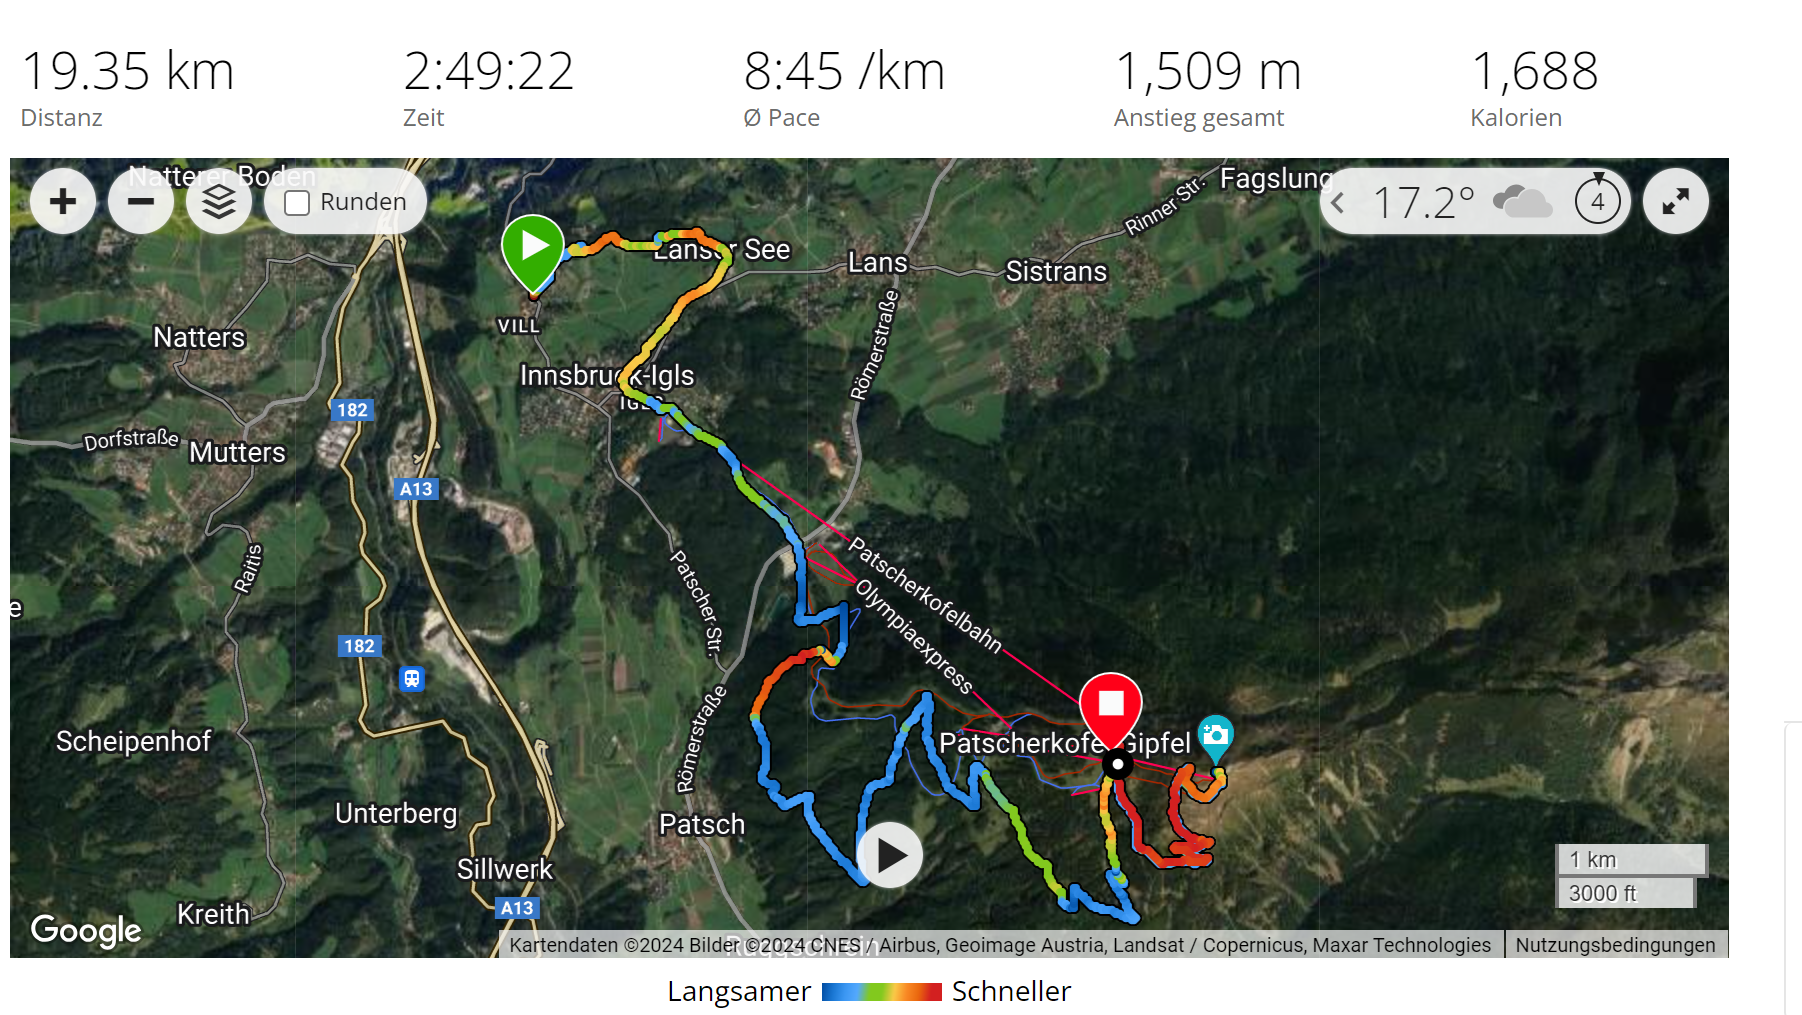The width and height of the screenshot is (1802, 1015).
Task: Click the 17.2° temperature display
Action: (x=1424, y=203)
